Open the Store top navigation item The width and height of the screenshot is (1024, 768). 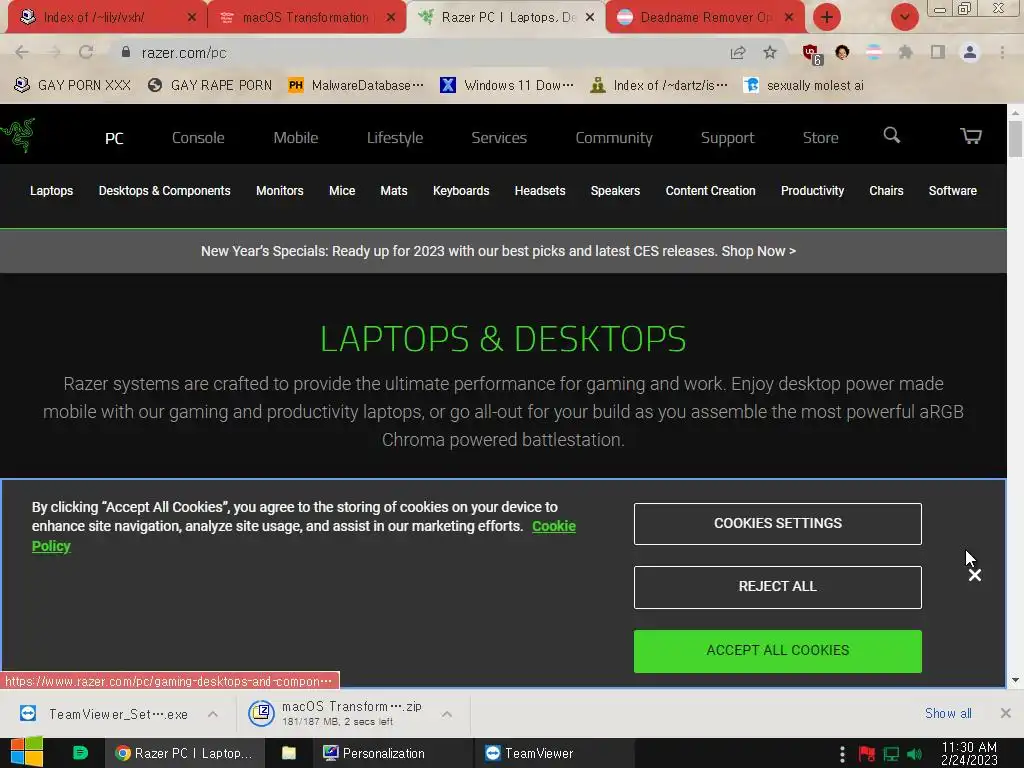820,138
